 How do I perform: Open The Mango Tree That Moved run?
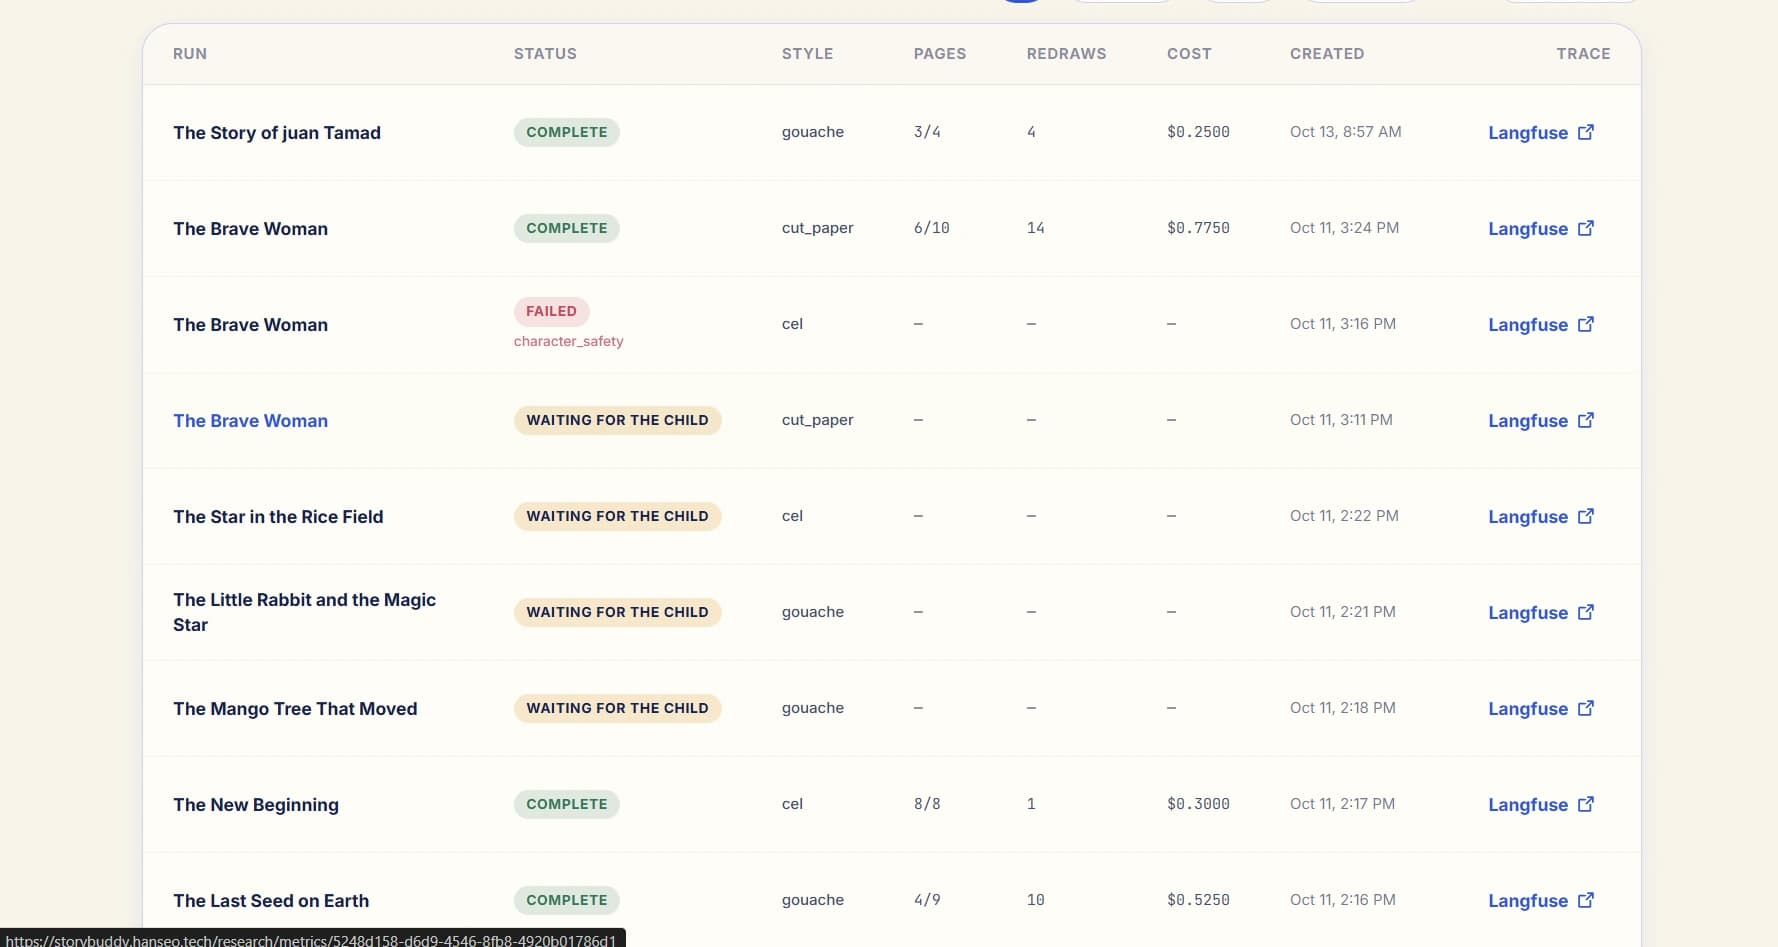pos(295,709)
